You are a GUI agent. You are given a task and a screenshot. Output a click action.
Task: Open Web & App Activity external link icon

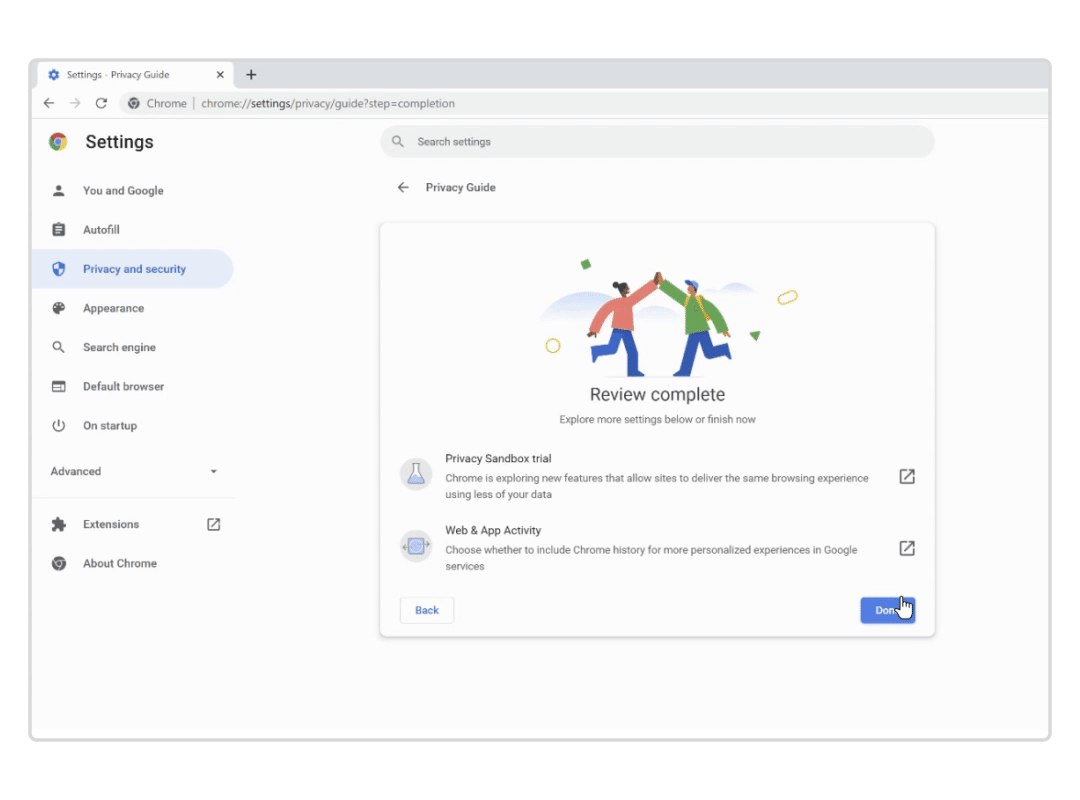[907, 548]
